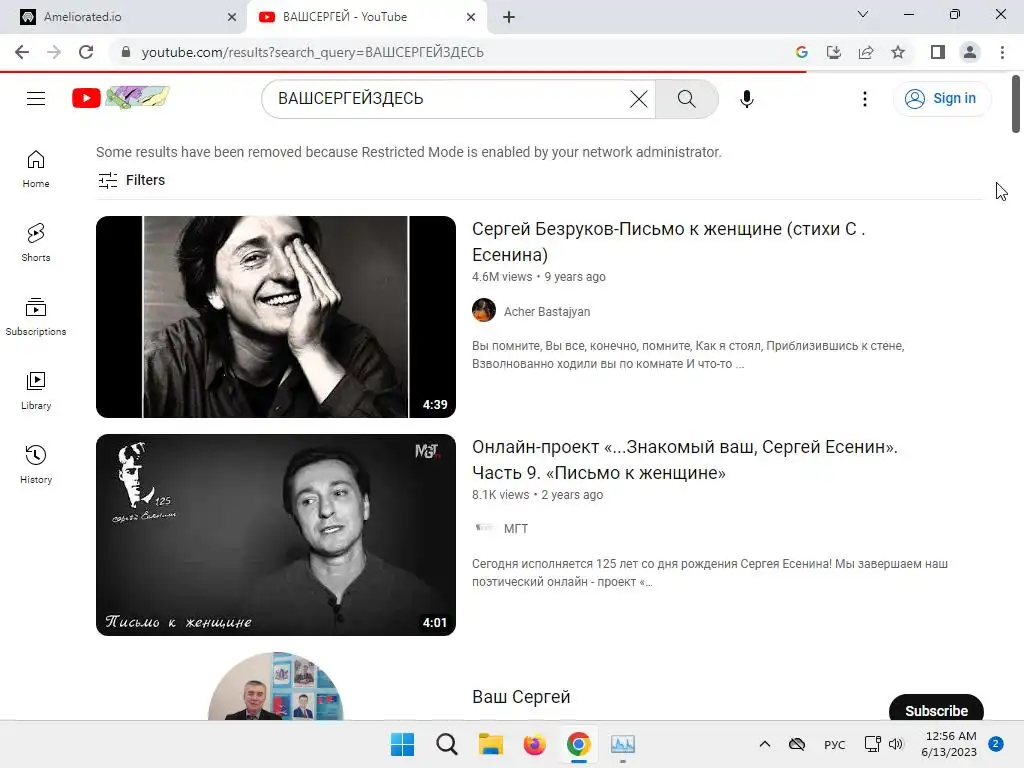Image resolution: width=1024 pixels, height=768 pixels.
Task: Toggle Chrome side panel
Action: coord(938,52)
